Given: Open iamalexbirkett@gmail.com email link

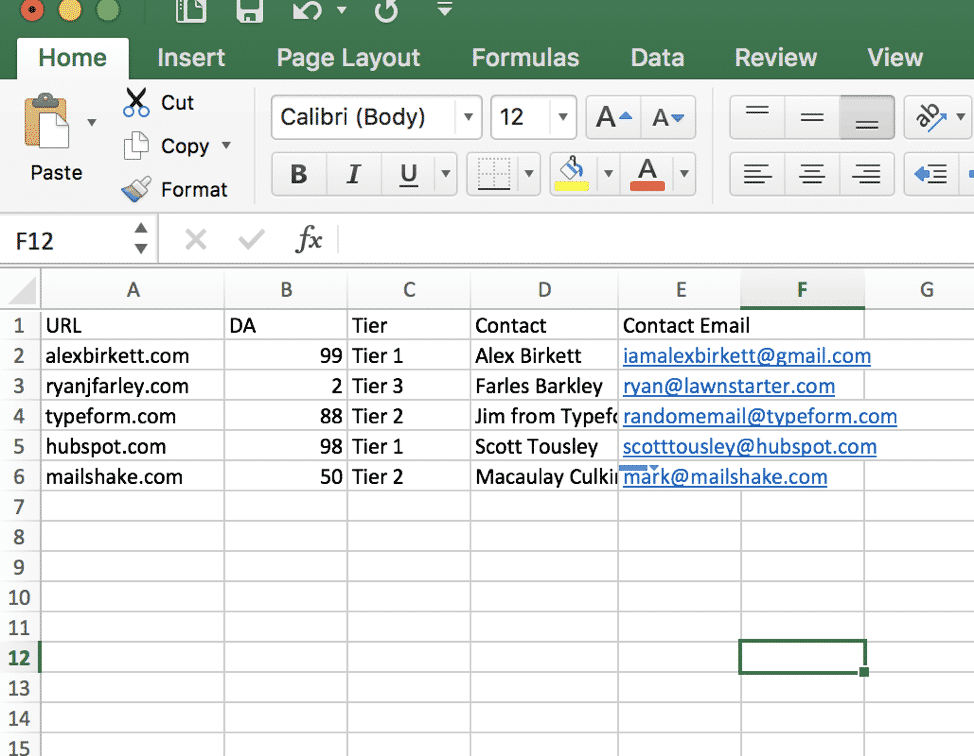Looking at the screenshot, I should coord(747,356).
